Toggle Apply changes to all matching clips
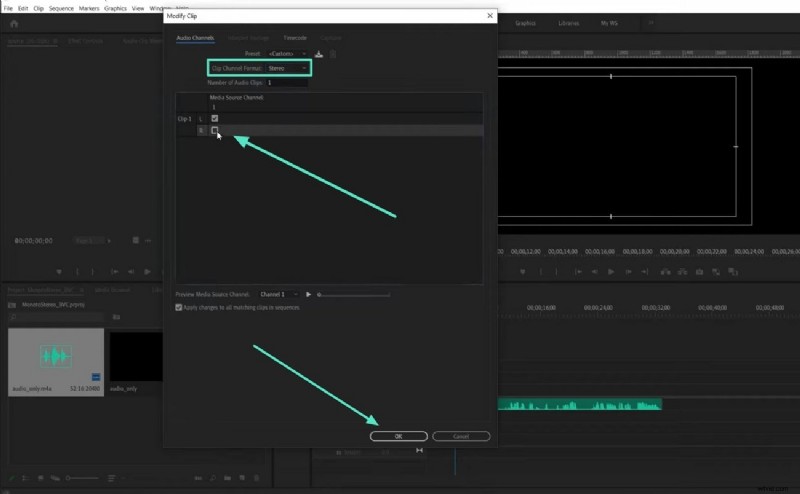The image size is (800, 494). [179, 307]
